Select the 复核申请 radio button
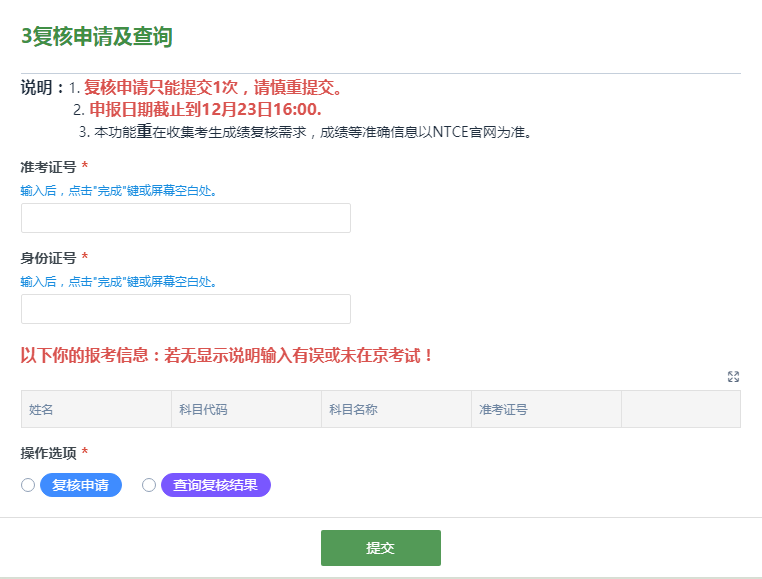This screenshot has width=762, height=579. point(28,485)
